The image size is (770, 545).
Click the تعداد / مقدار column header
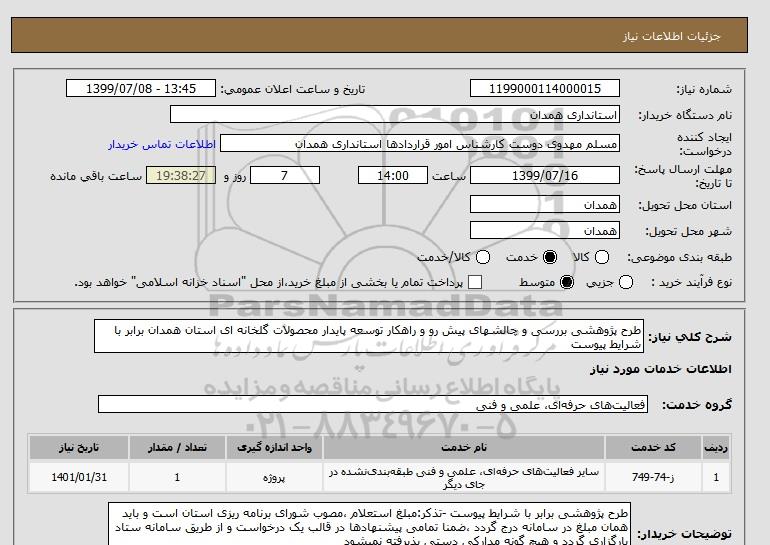tap(177, 448)
